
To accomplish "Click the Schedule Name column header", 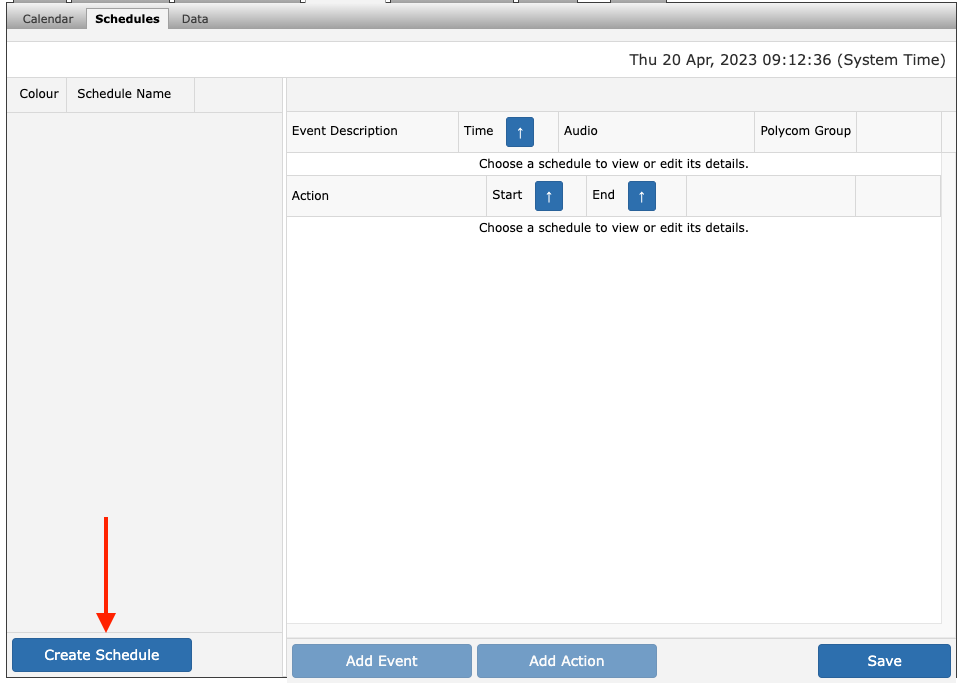I will pyautogui.click(x=124, y=94).
